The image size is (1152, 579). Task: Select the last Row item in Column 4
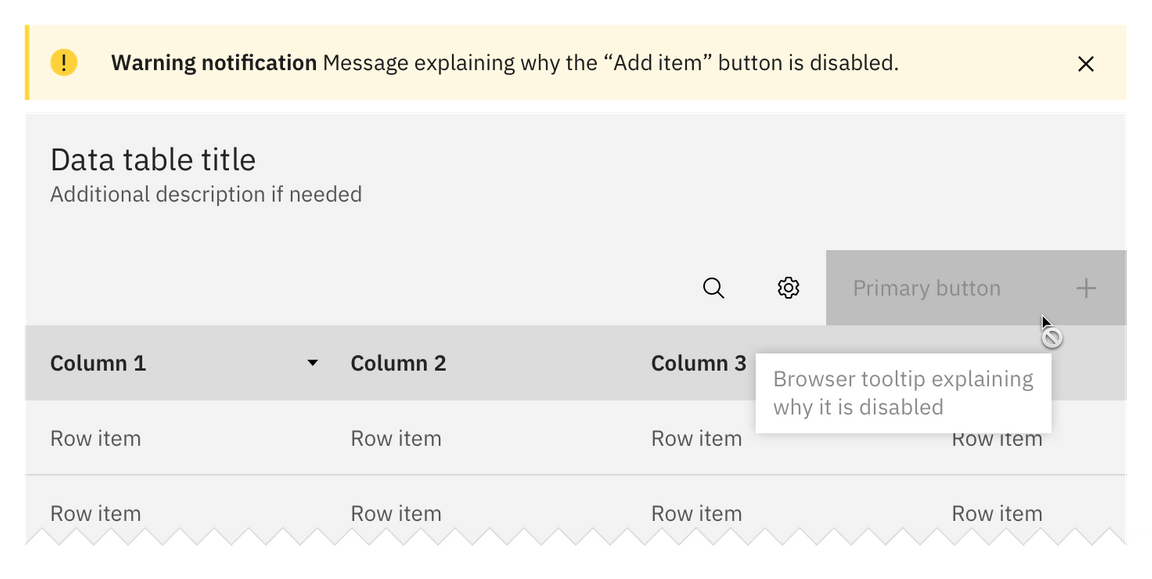[997, 513]
